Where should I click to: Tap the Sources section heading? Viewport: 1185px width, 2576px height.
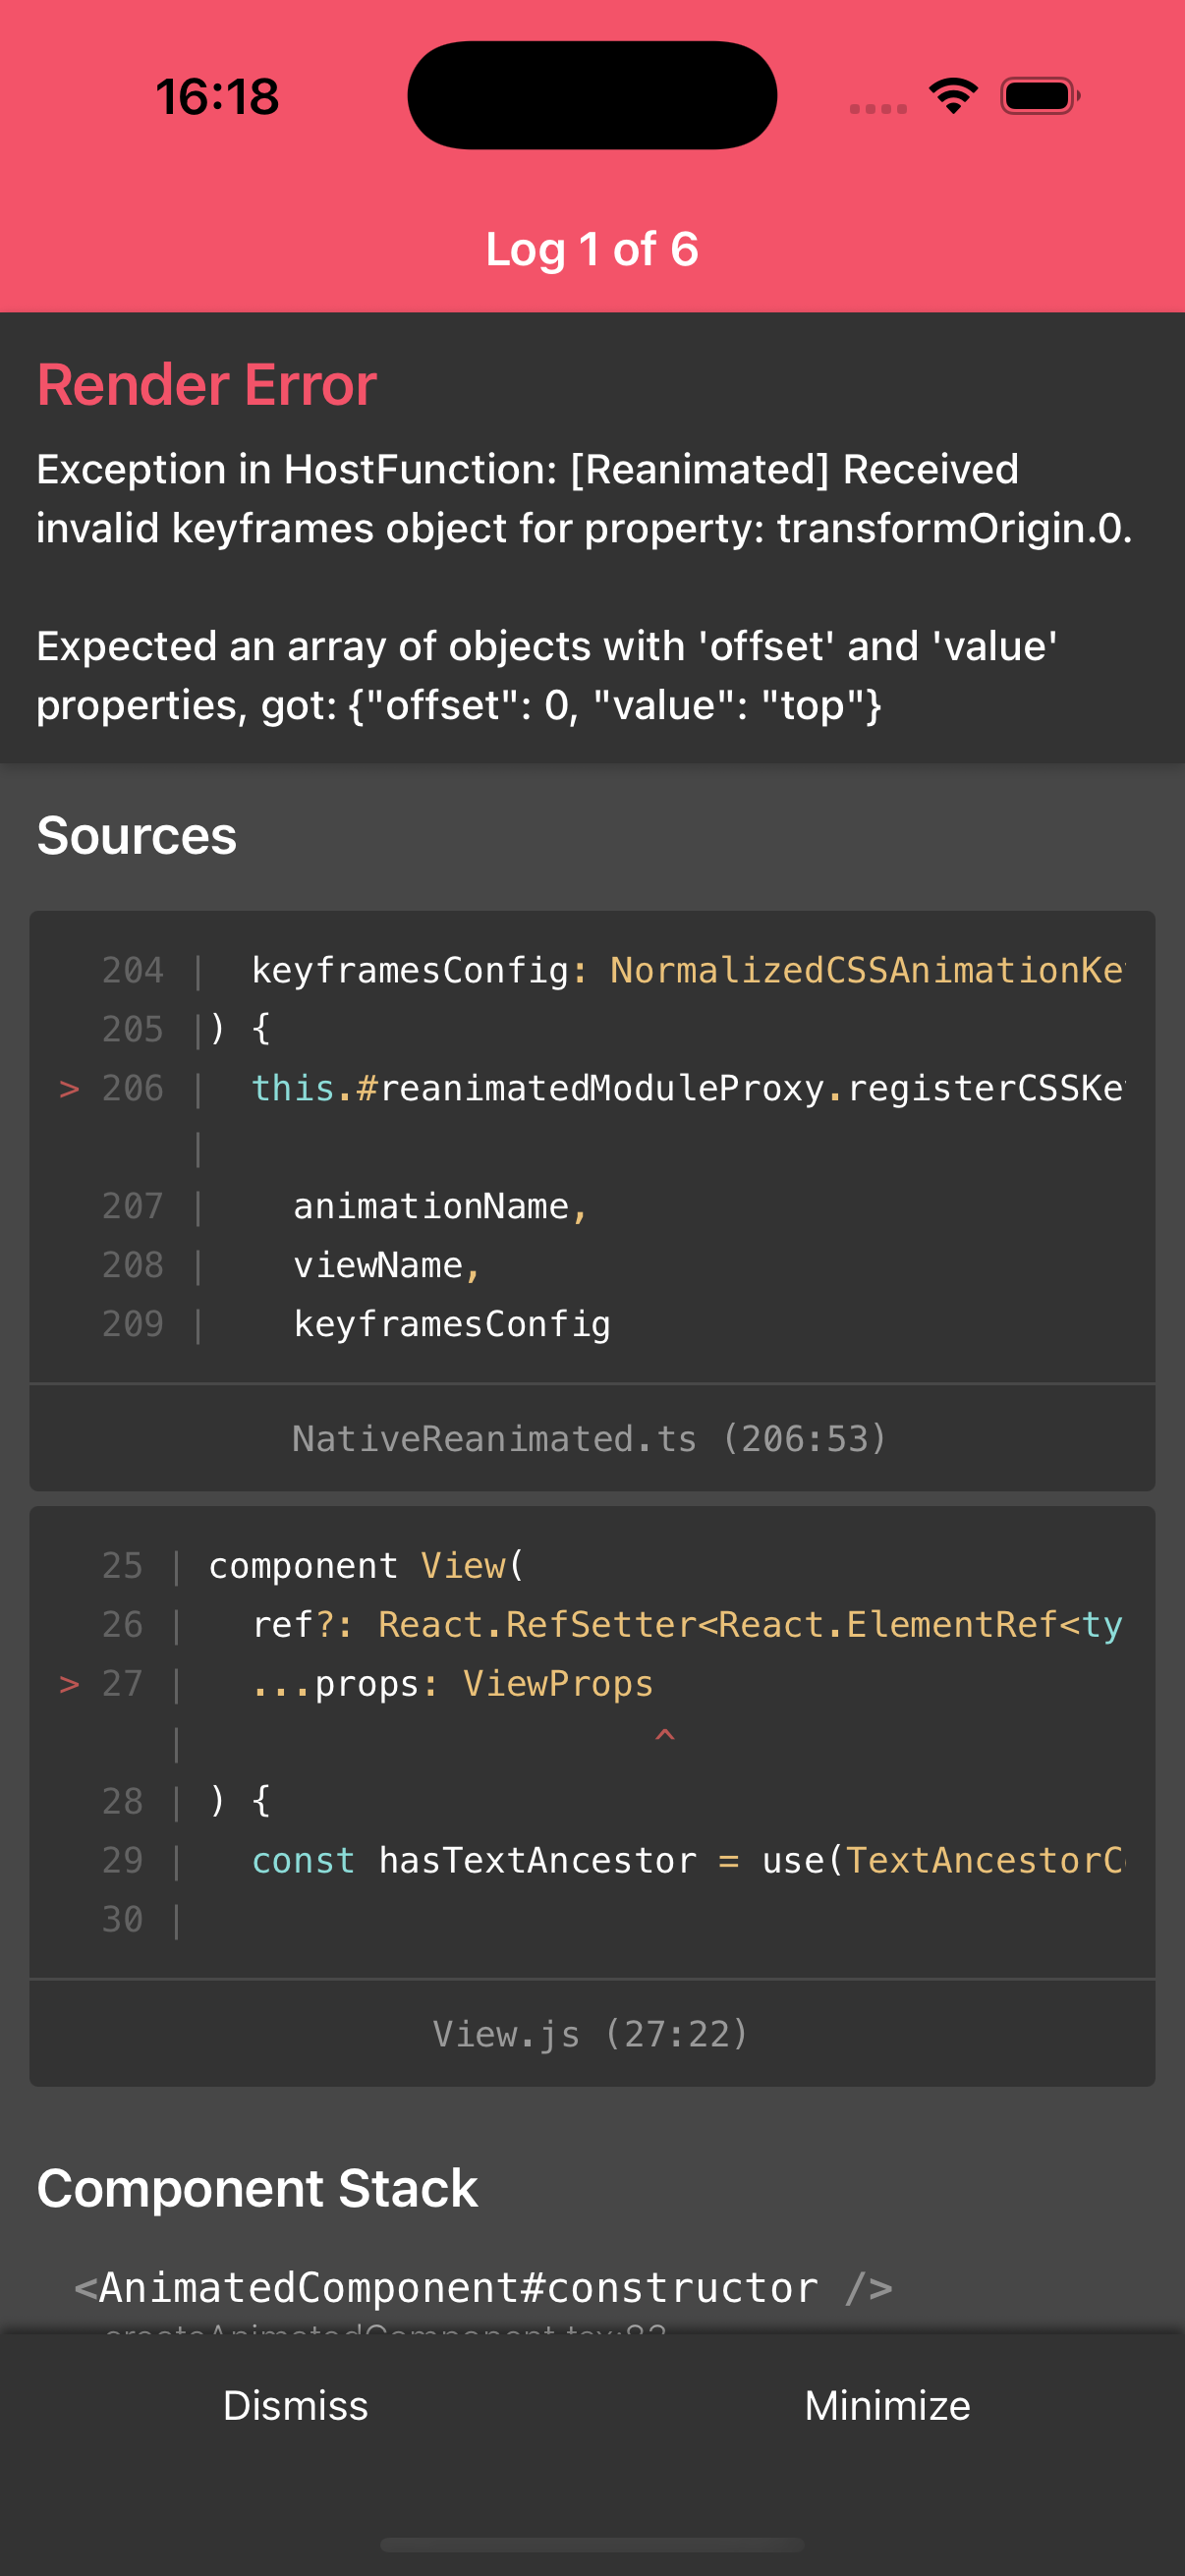click(137, 836)
